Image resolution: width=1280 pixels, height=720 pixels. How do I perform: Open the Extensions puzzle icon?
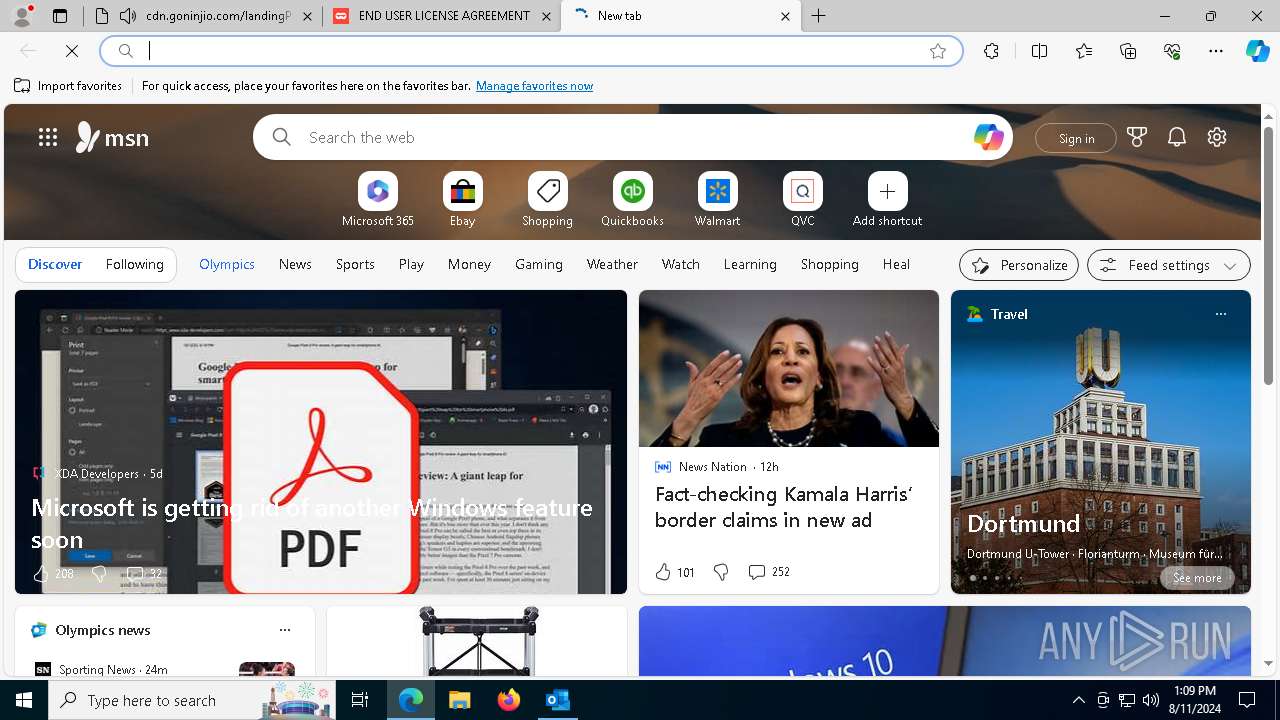click(991, 51)
